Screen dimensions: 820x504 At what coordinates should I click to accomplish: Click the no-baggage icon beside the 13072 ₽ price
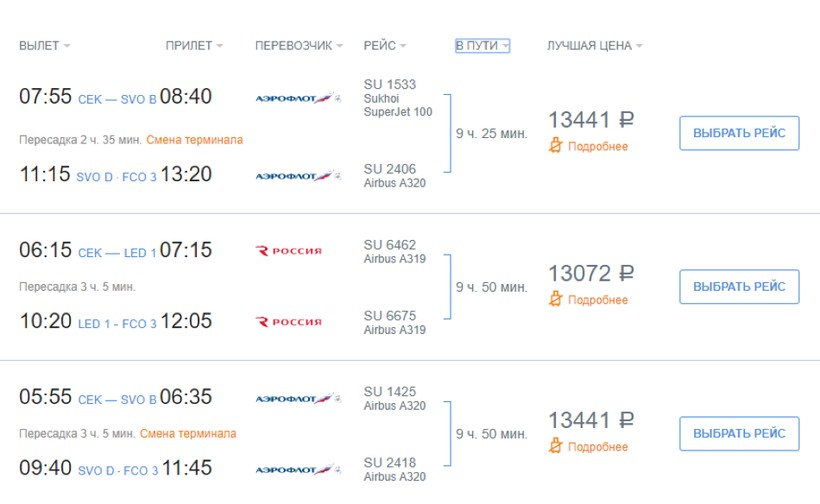pyautogui.click(x=557, y=299)
